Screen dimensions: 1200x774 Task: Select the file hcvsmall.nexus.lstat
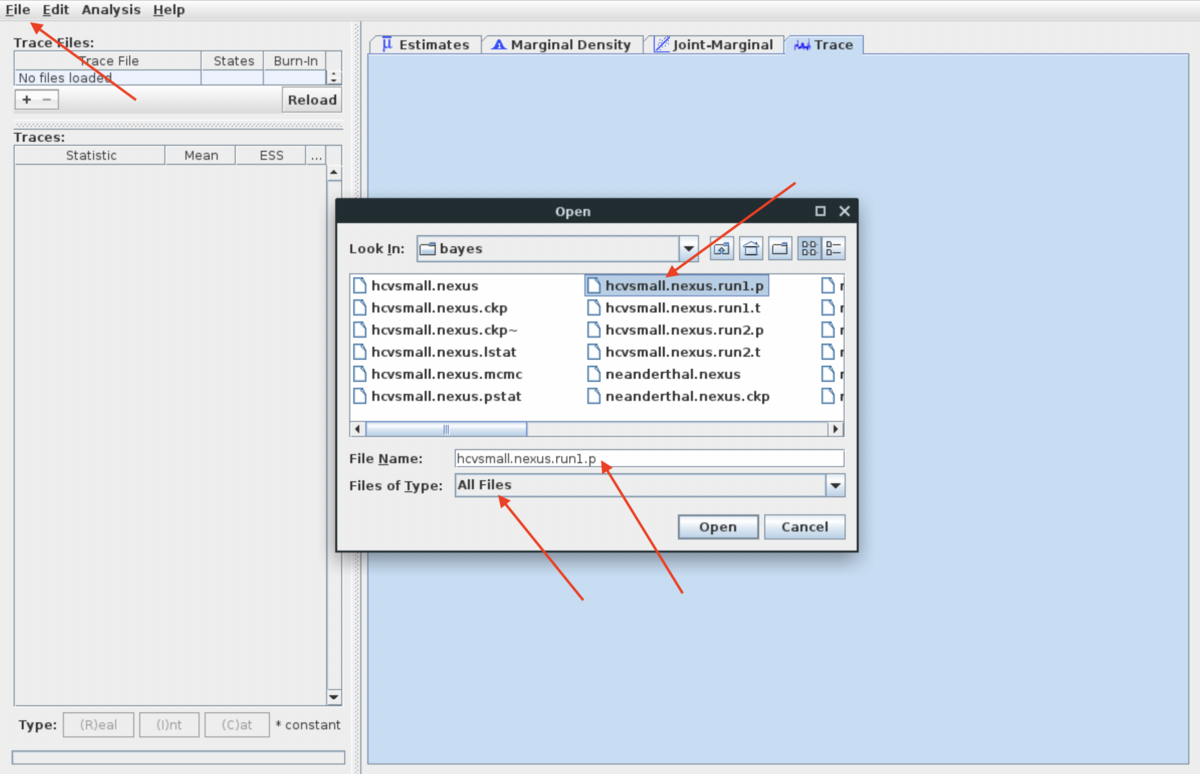coord(444,352)
